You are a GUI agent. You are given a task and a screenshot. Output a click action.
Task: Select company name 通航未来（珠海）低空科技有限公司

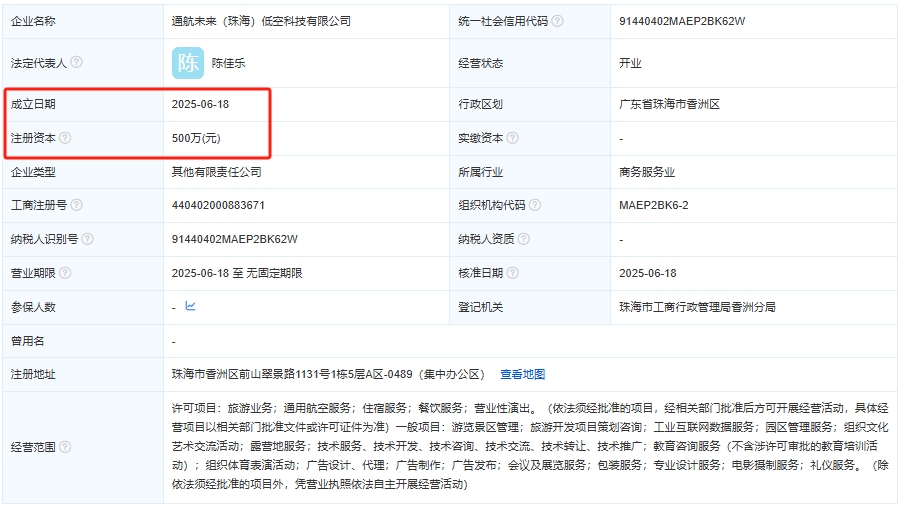[x=261, y=21]
